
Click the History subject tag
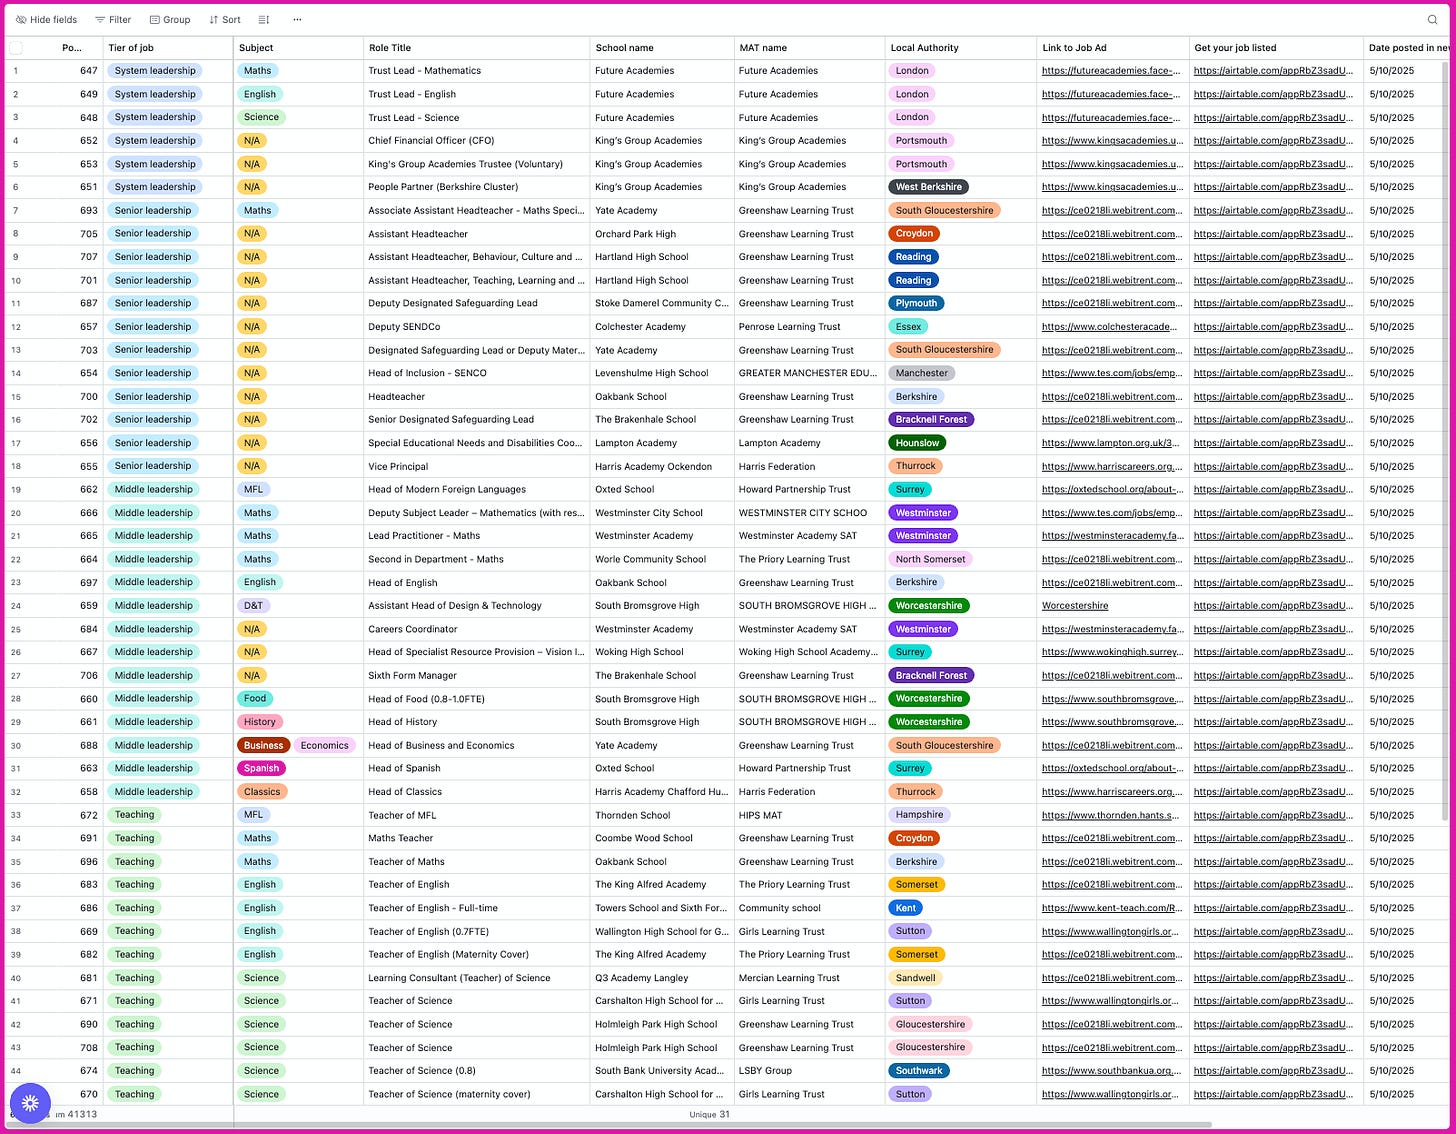pos(259,722)
